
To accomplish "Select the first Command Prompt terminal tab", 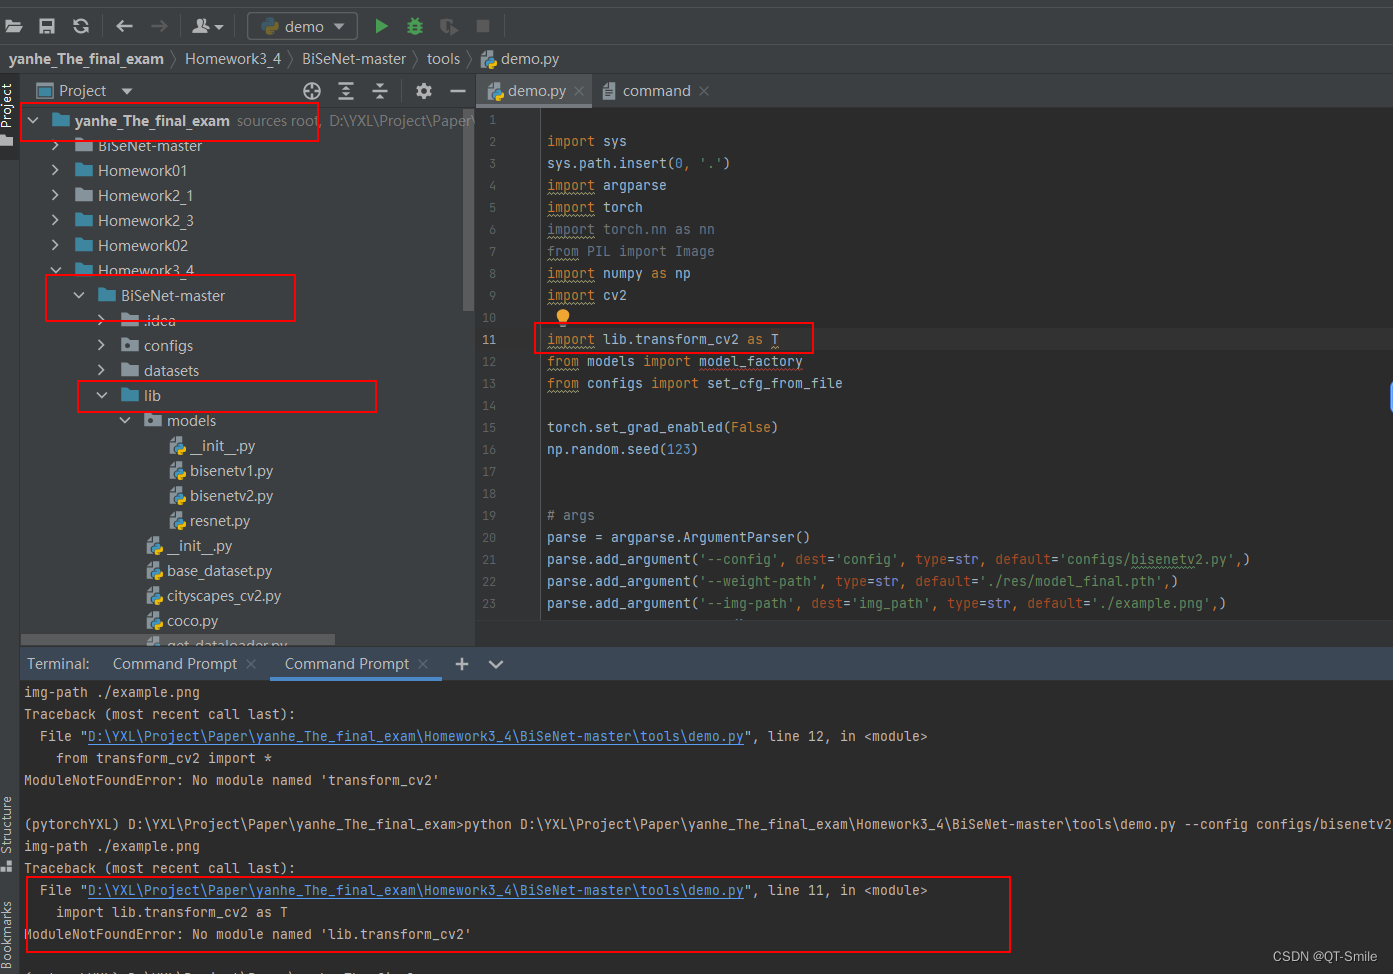I will coord(175,664).
